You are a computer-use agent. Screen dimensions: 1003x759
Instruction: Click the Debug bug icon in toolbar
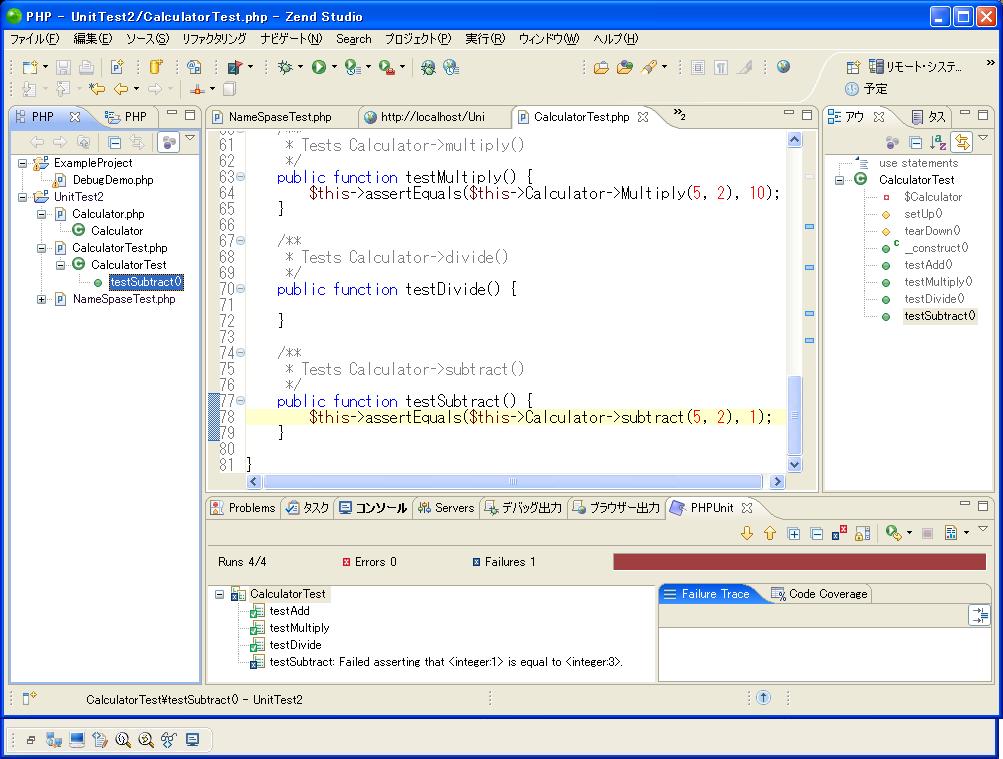click(x=285, y=67)
